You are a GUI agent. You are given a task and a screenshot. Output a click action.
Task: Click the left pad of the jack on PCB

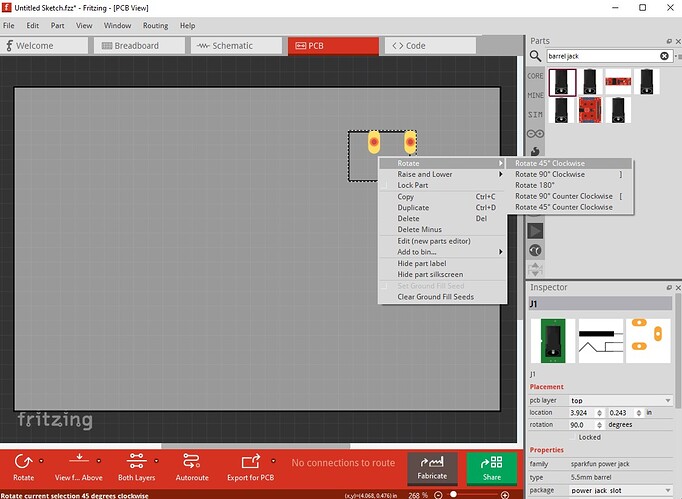[x=374, y=142]
